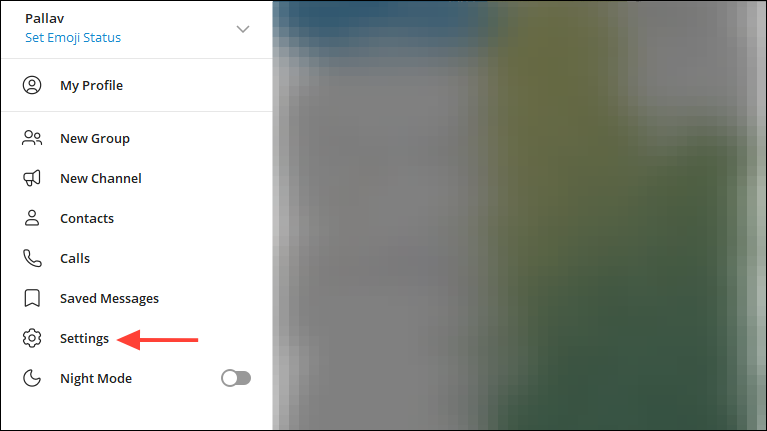Open the Settings menu label

(84, 339)
